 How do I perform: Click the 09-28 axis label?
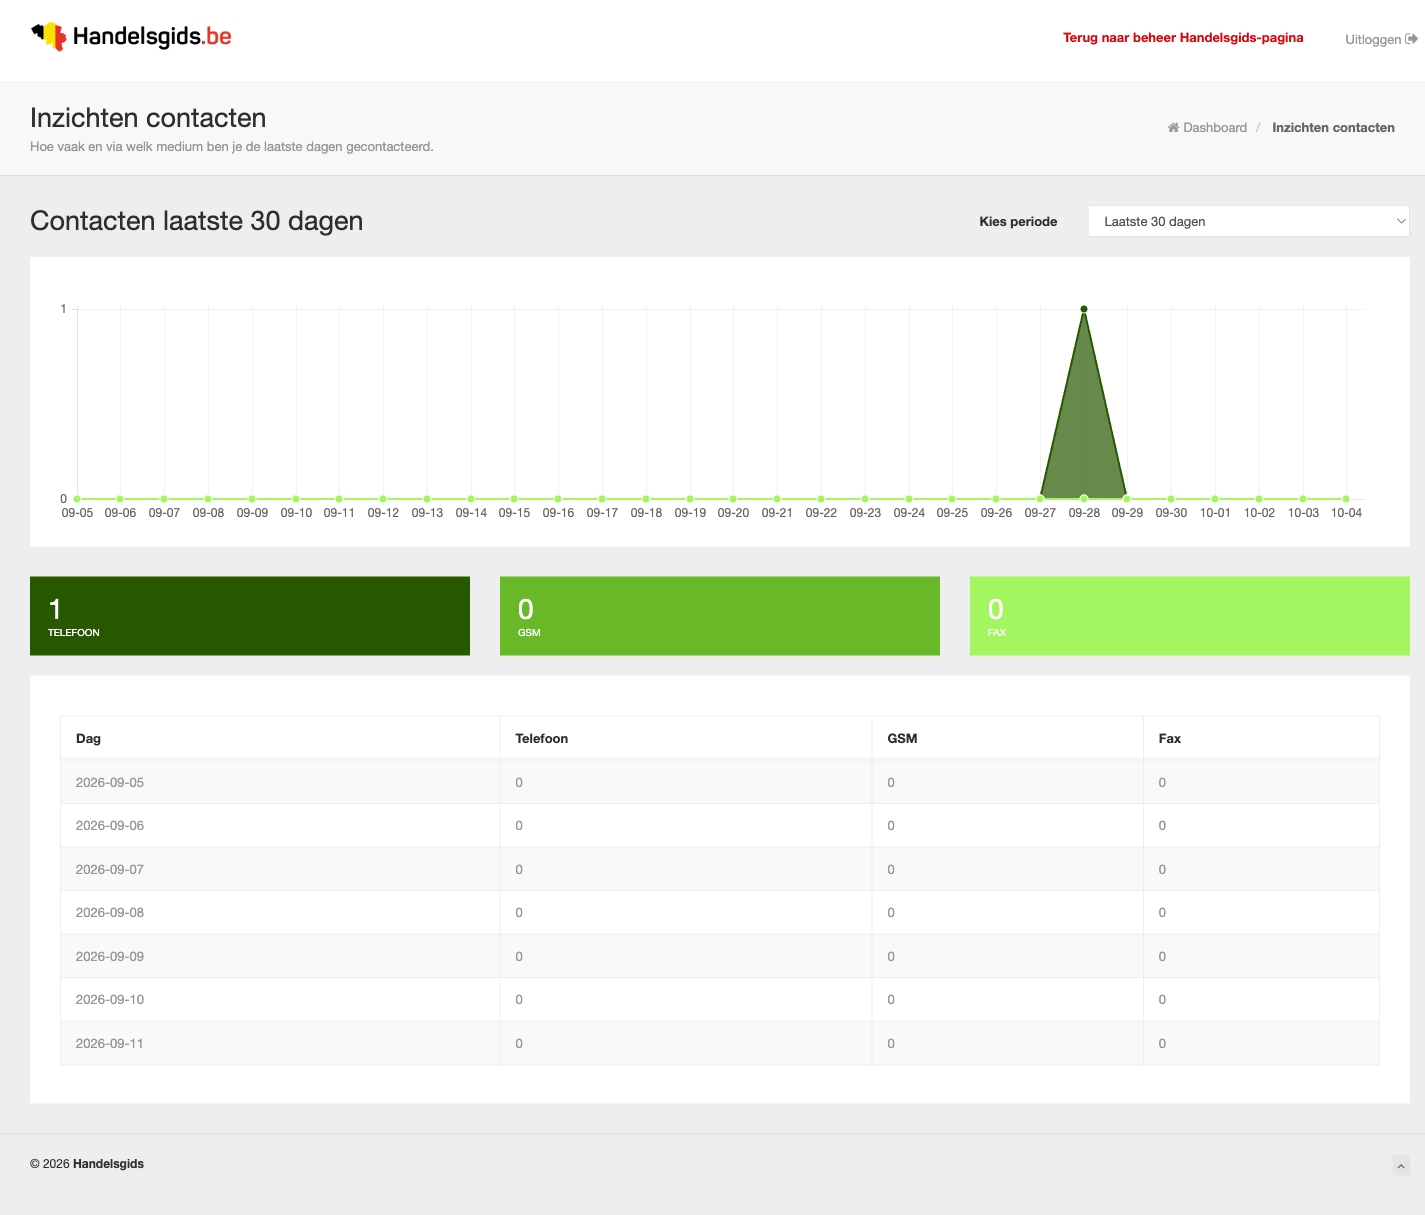[x=1084, y=513]
